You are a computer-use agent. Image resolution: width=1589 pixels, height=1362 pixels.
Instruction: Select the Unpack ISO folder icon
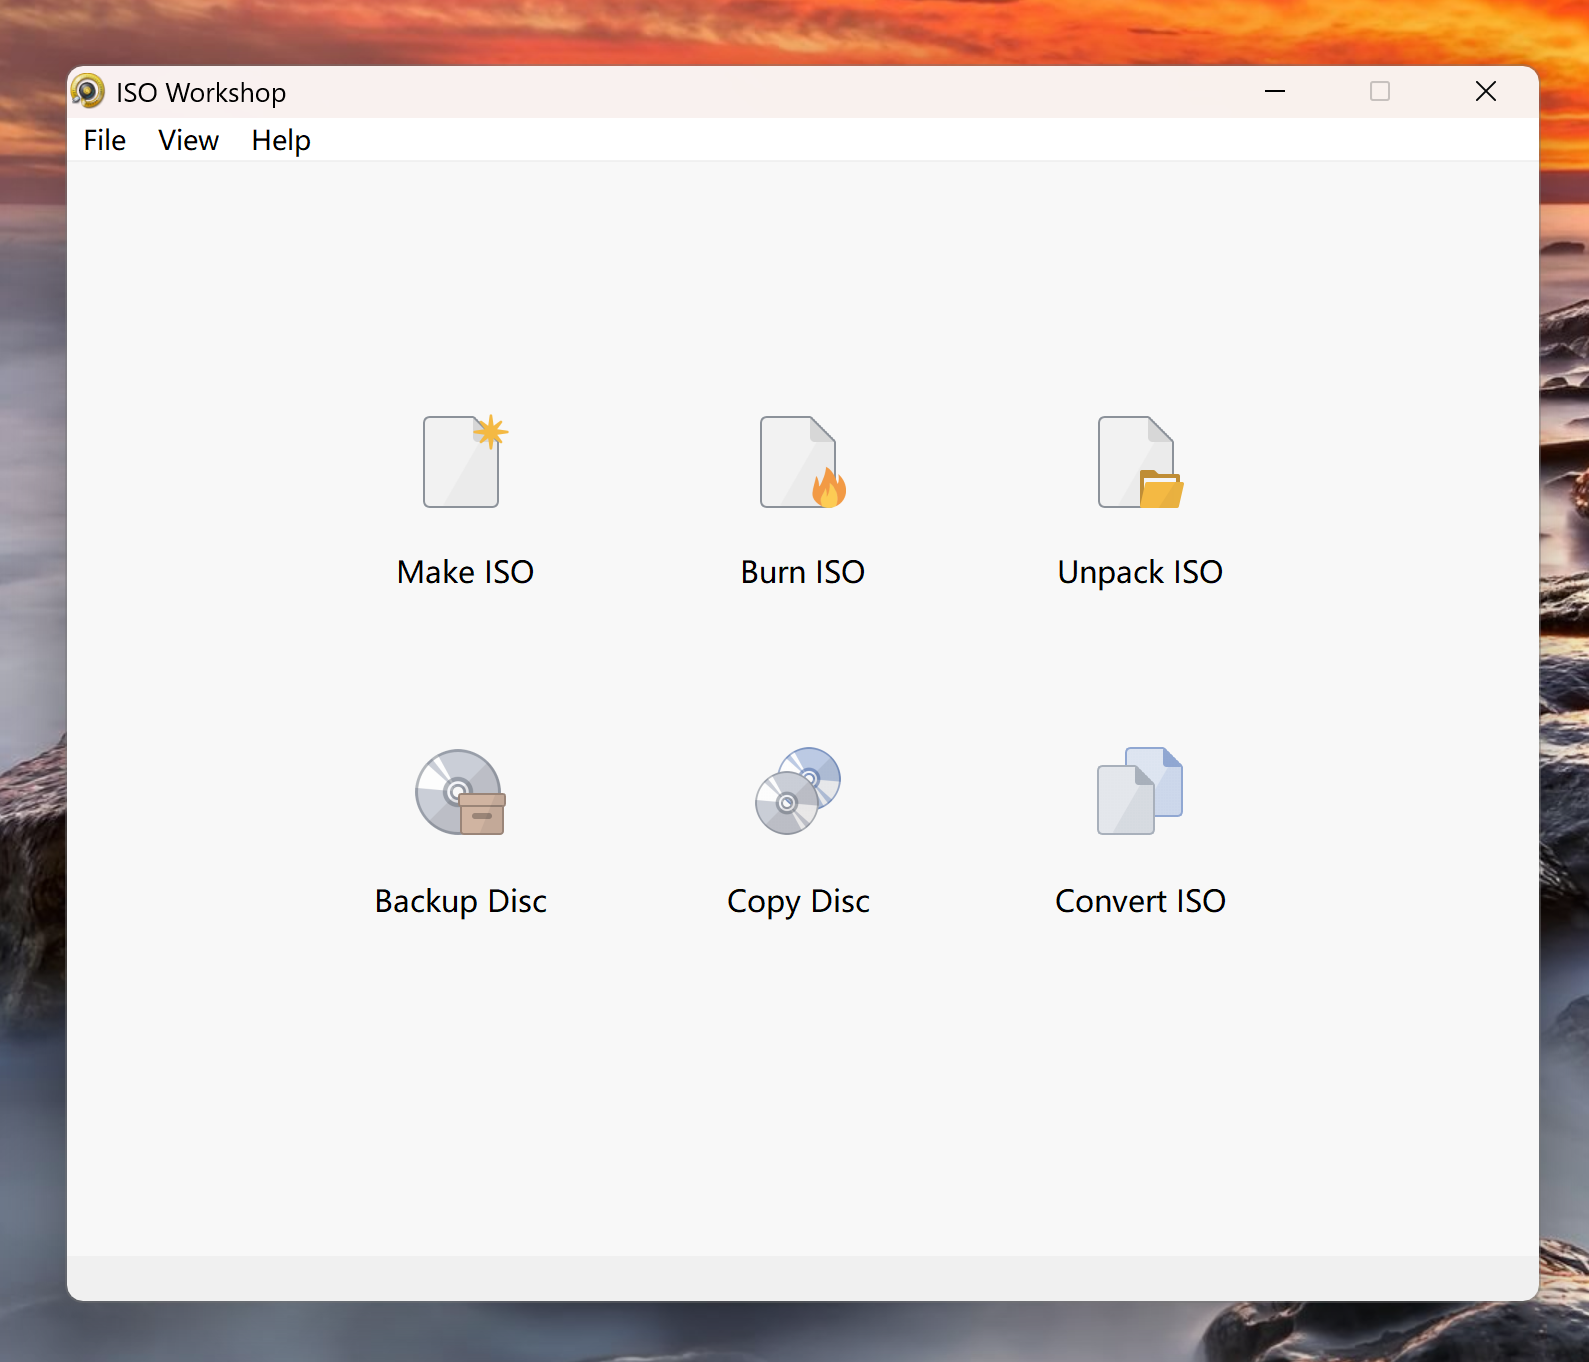pyautogui.click(x=1140, y=461)
